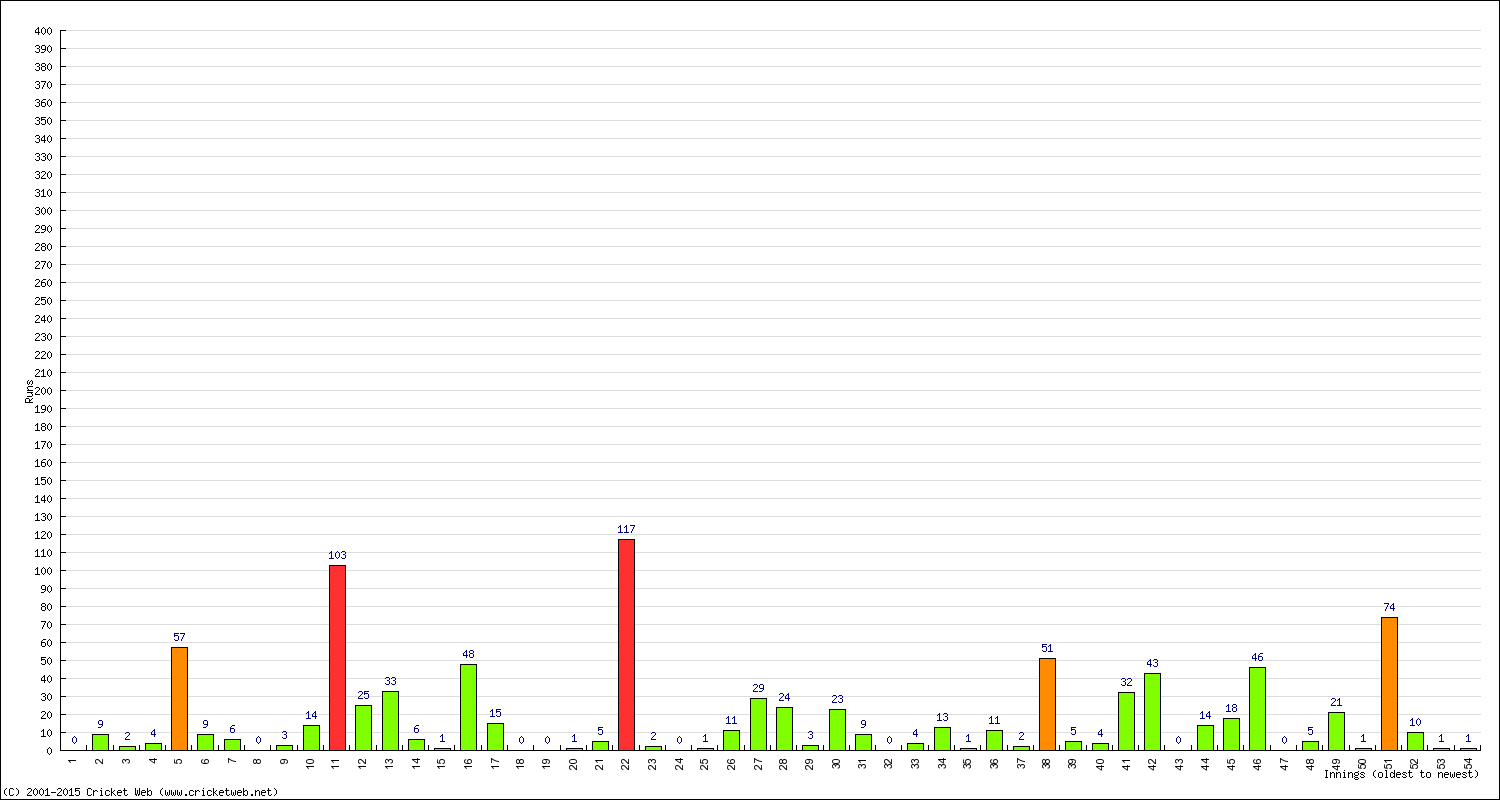Viewport: 1500px width, 800px height.
Task: Select the green 24-run bar at innings 28
Action: [x=784, y=728]
